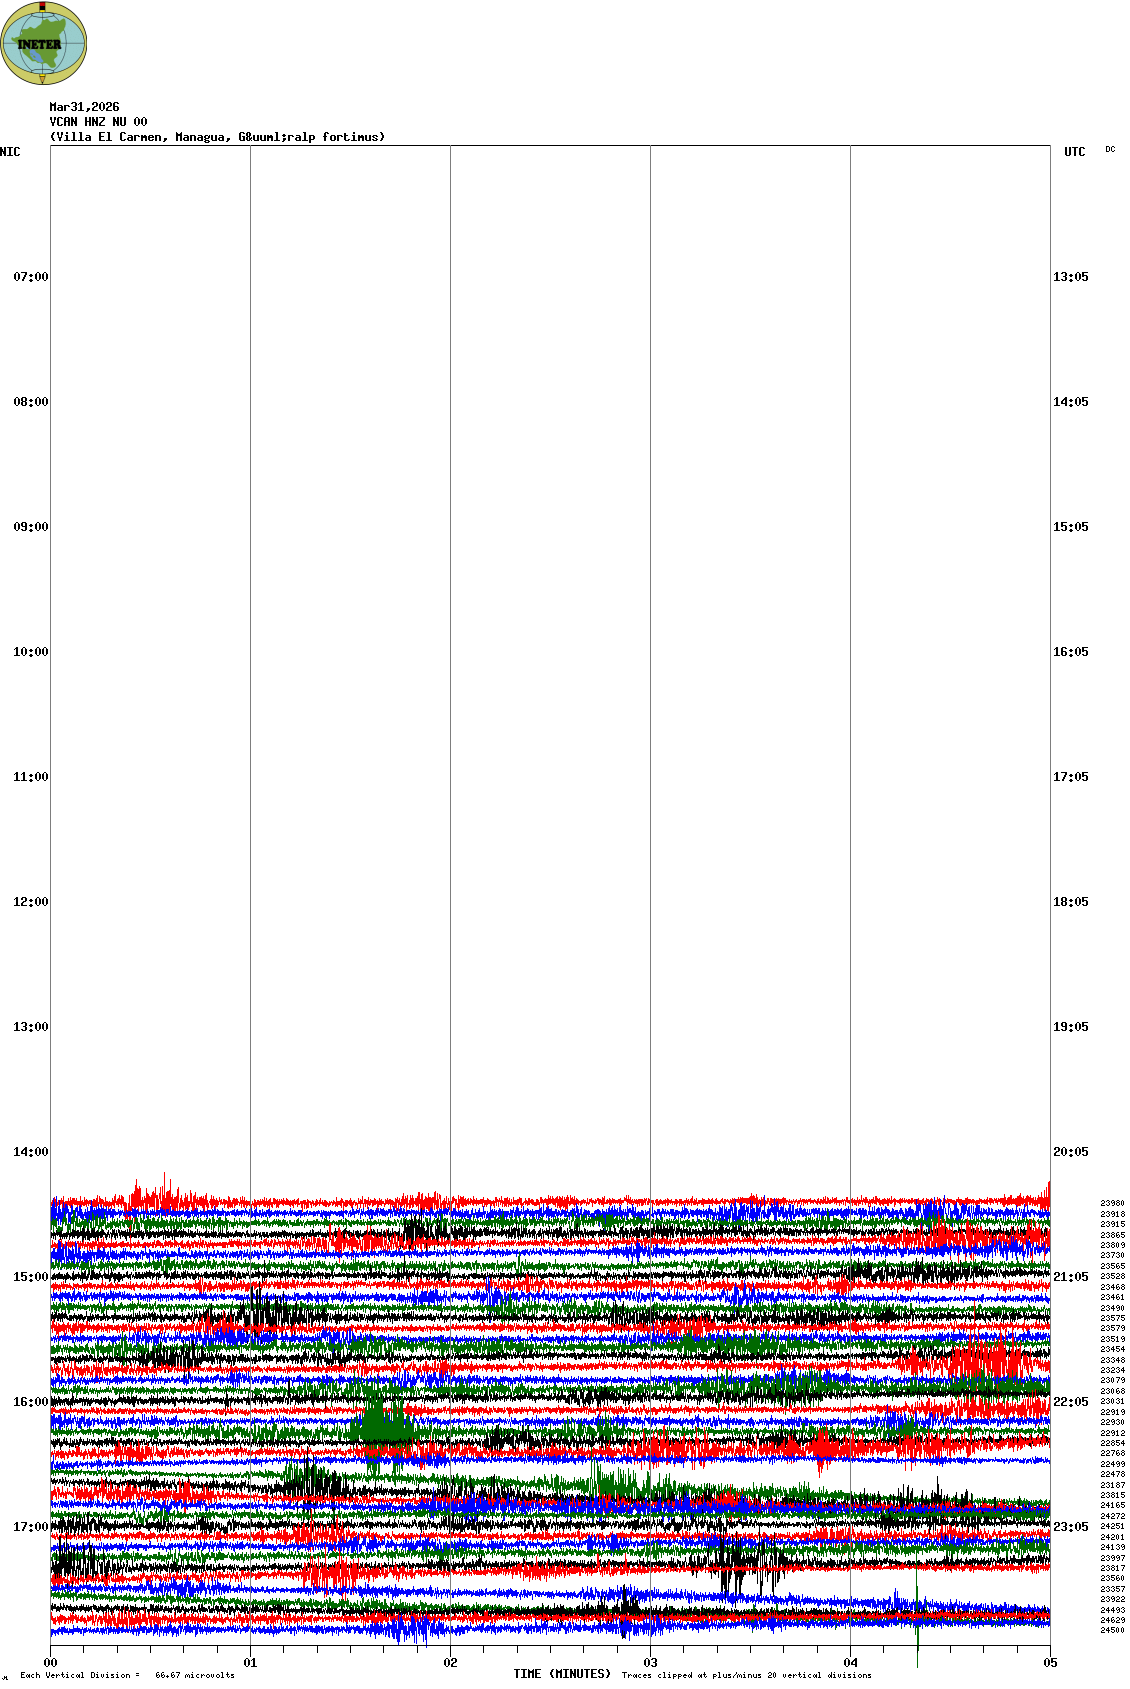Click the 03 minute tick label
This screenshot has height=1689, width=1130.
(x=651, y=1663)
